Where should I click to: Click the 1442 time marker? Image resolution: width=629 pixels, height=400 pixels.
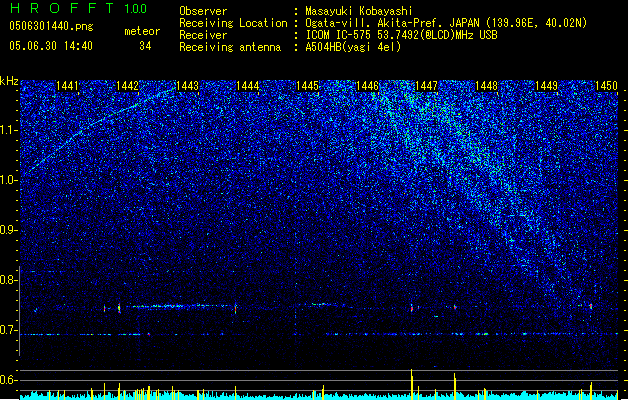point(127,86)
